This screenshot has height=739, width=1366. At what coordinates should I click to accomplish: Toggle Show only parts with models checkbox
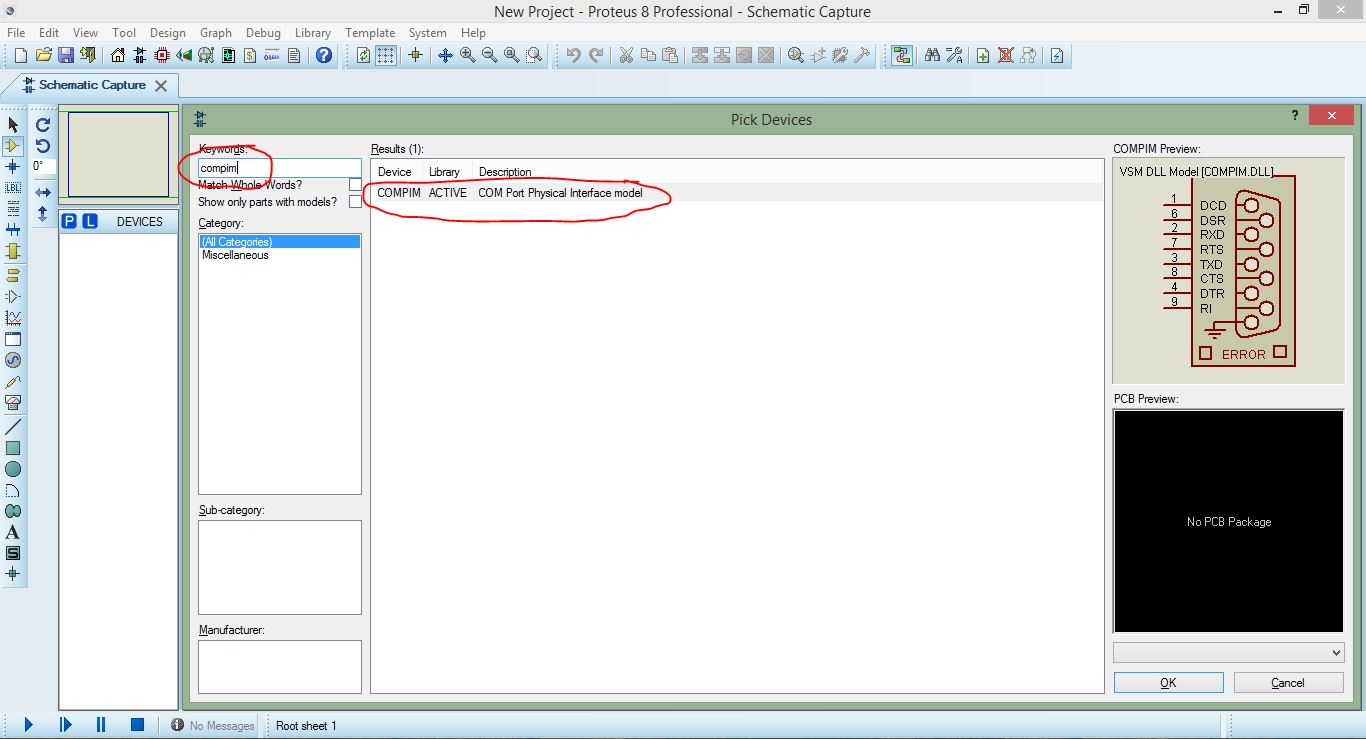point(355,202)
